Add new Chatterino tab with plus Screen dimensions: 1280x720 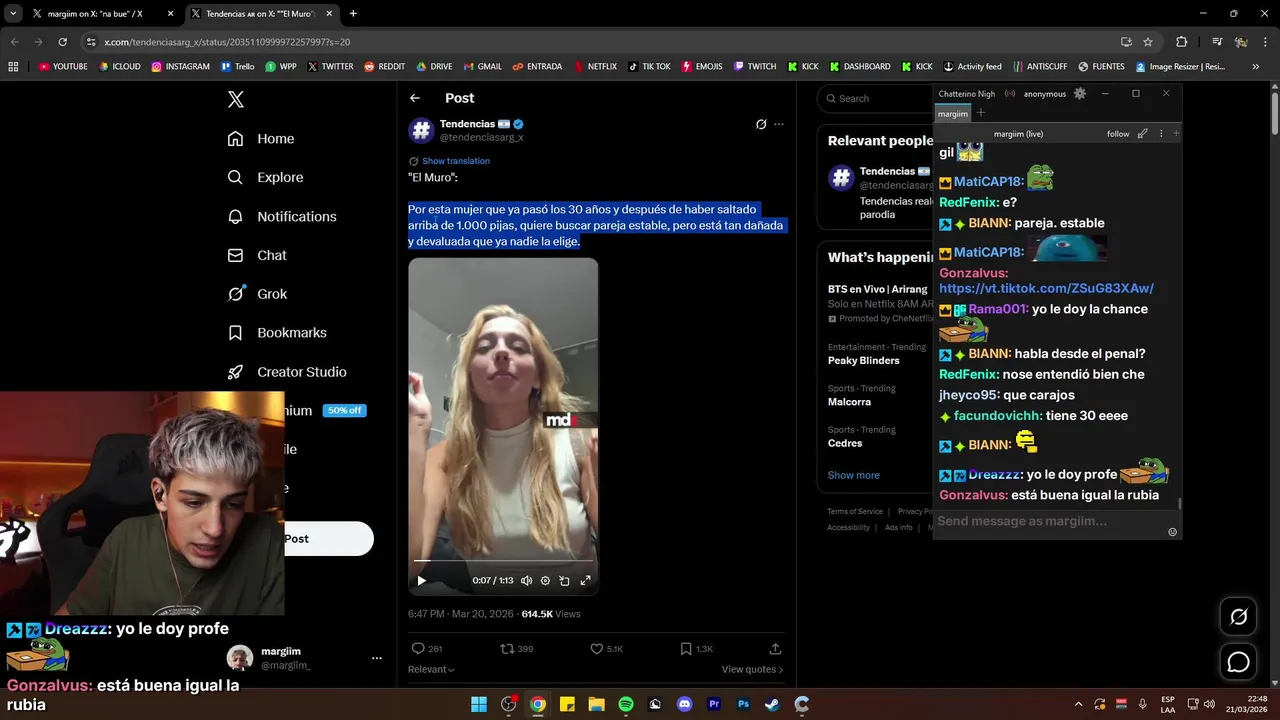[981, 113]
